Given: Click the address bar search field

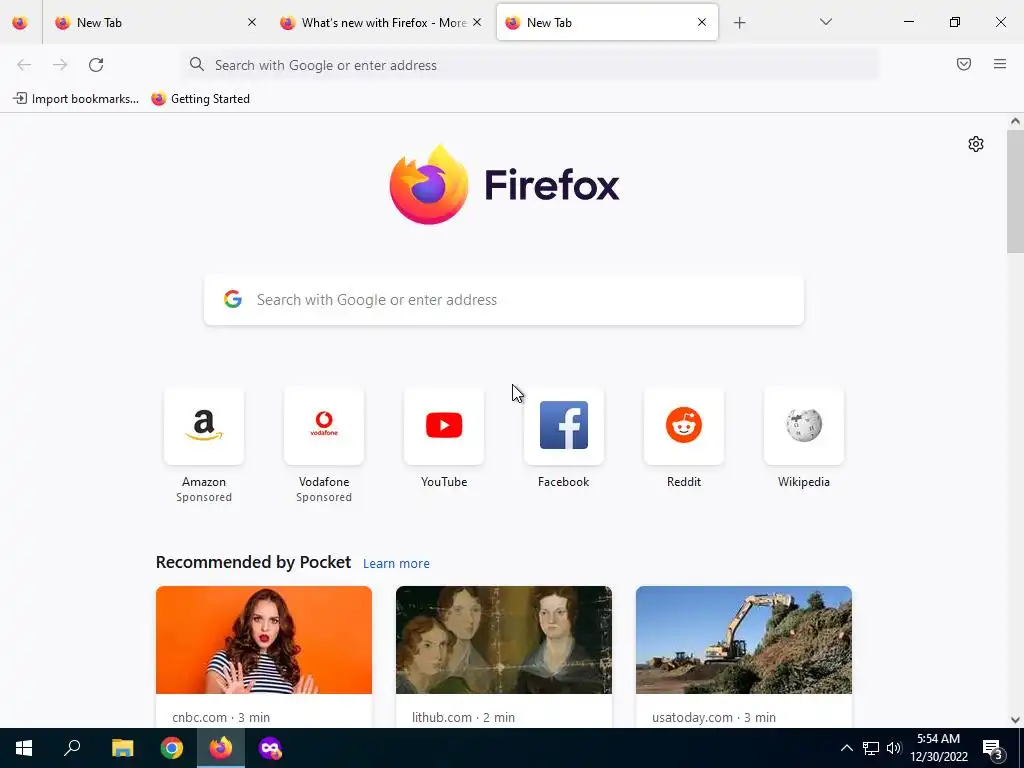Looking at the screenshot, I should (529, 65).
